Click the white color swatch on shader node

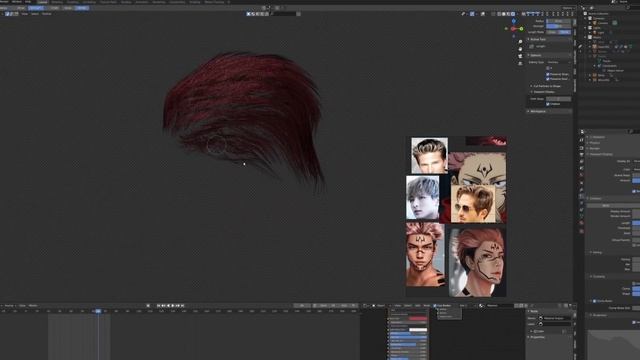tap(418, 330)
